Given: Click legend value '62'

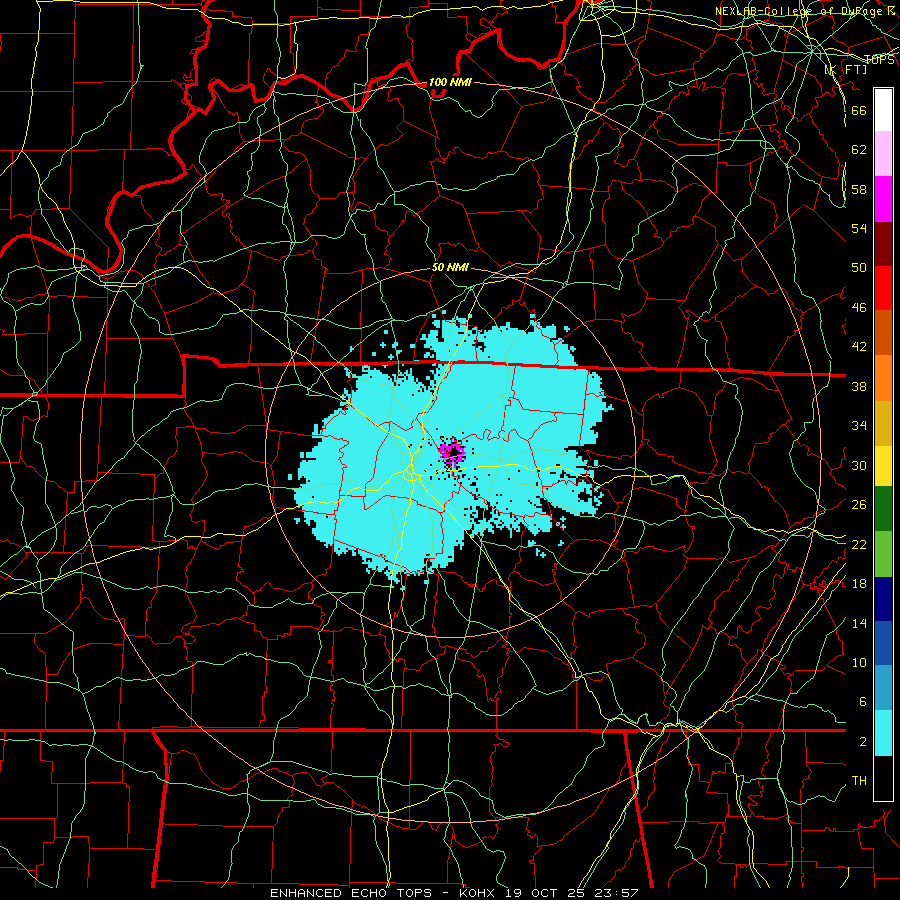Looking at the screenshot, I should (x=859, y=149).
